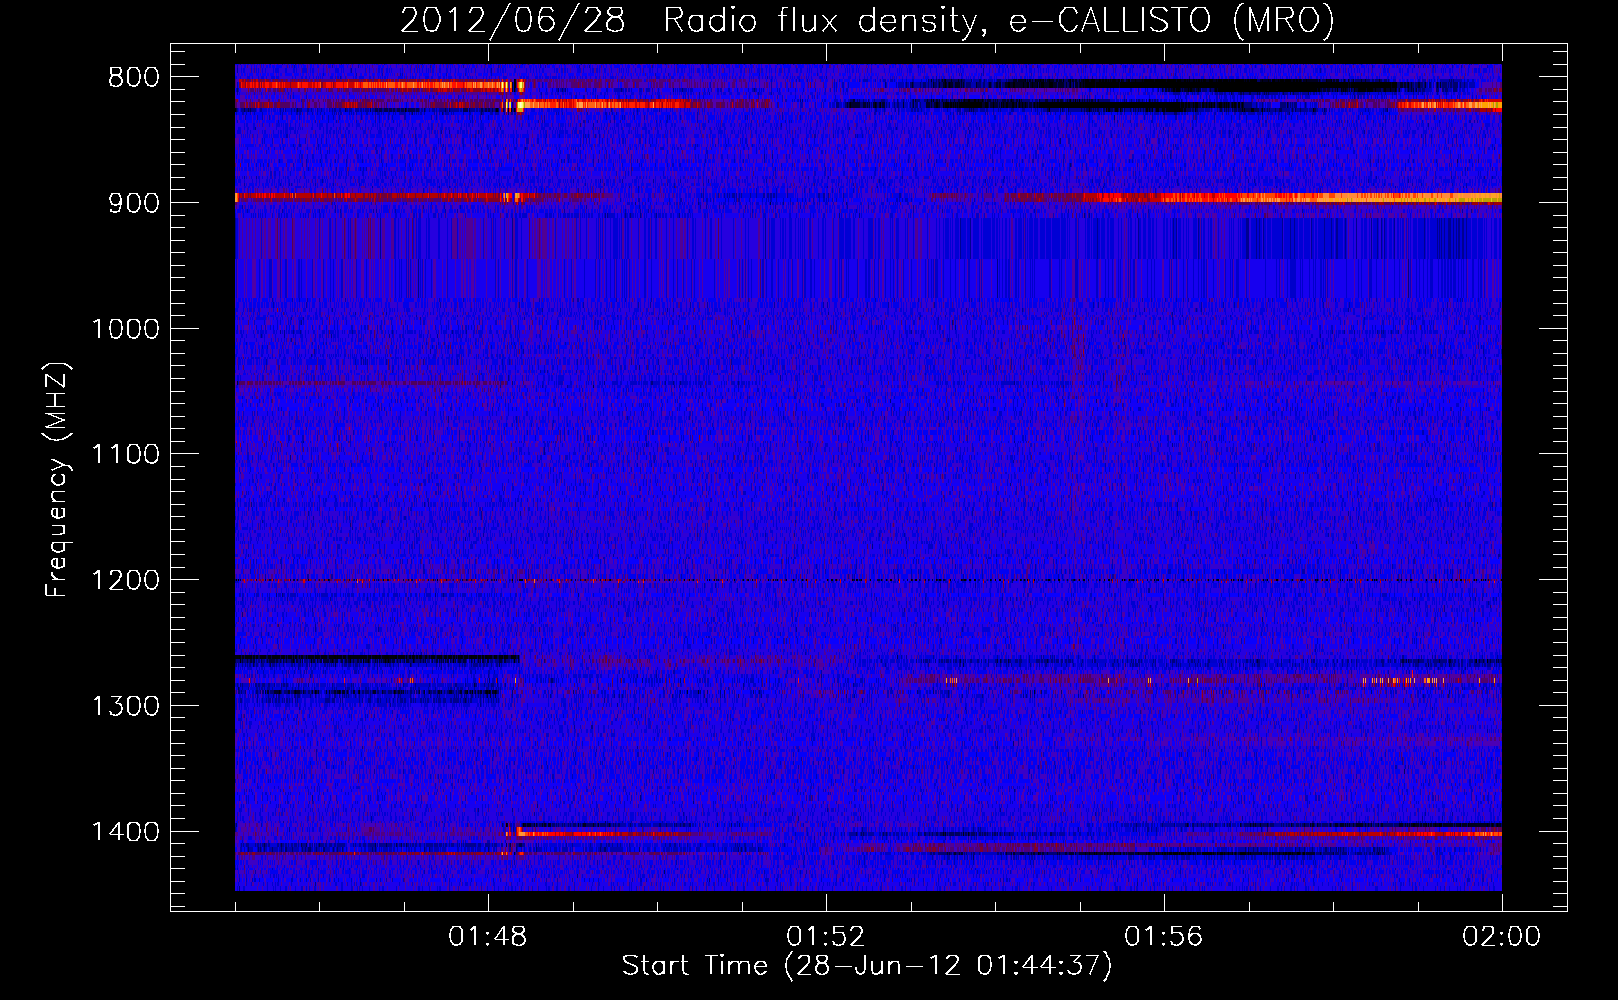Click the plot title '2012/06/28 Radio flux density'
Screen dimensions: 1618x1000
point(867,20)
